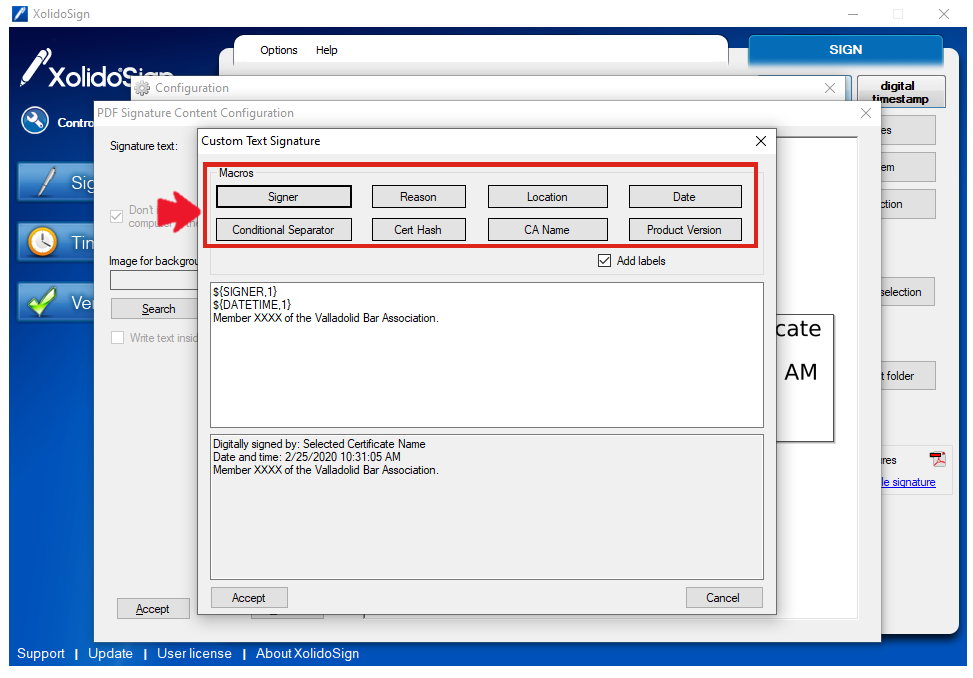Open the Help menu
The height and width of the screenshot is (678, 973).
[326, 50]
